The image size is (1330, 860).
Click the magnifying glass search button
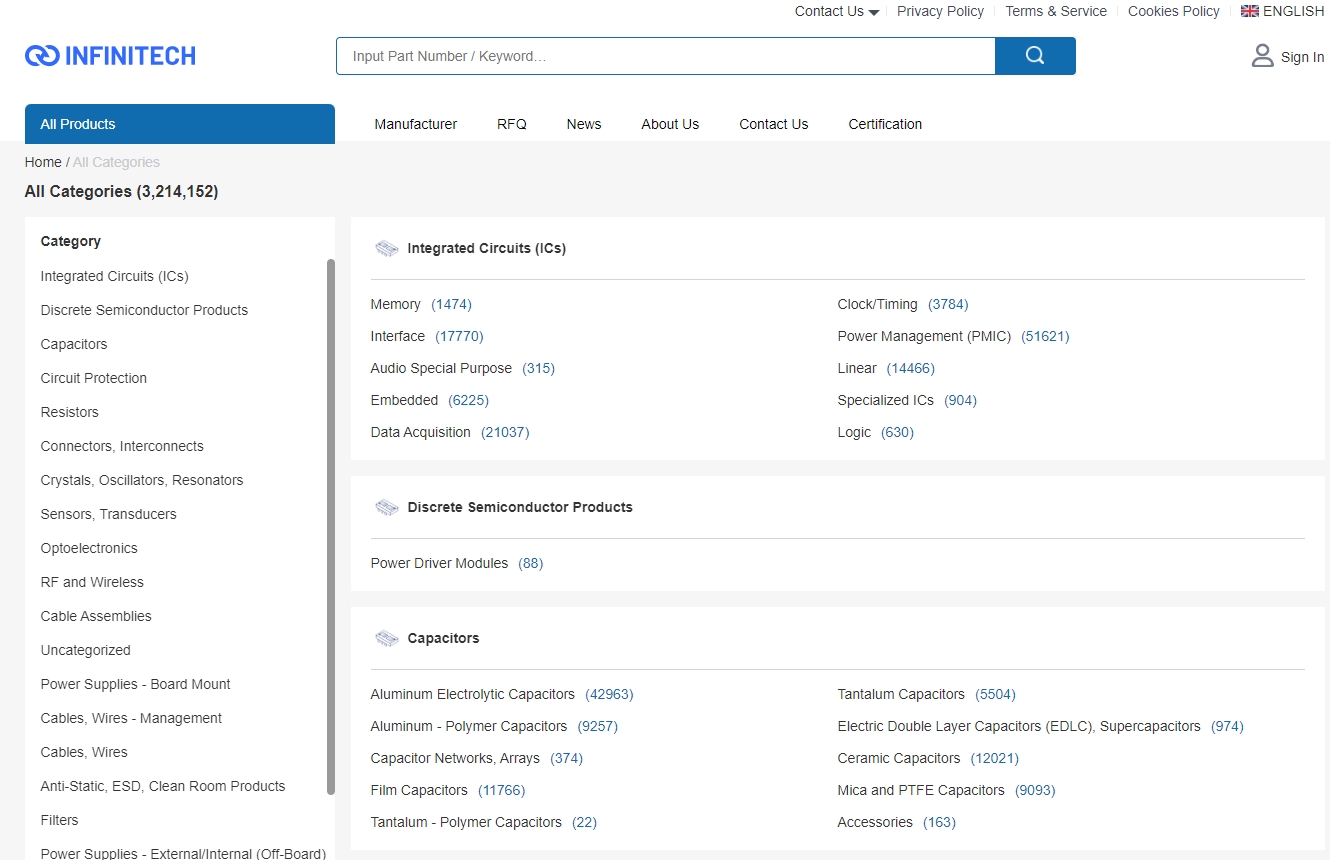point(1035,56)
